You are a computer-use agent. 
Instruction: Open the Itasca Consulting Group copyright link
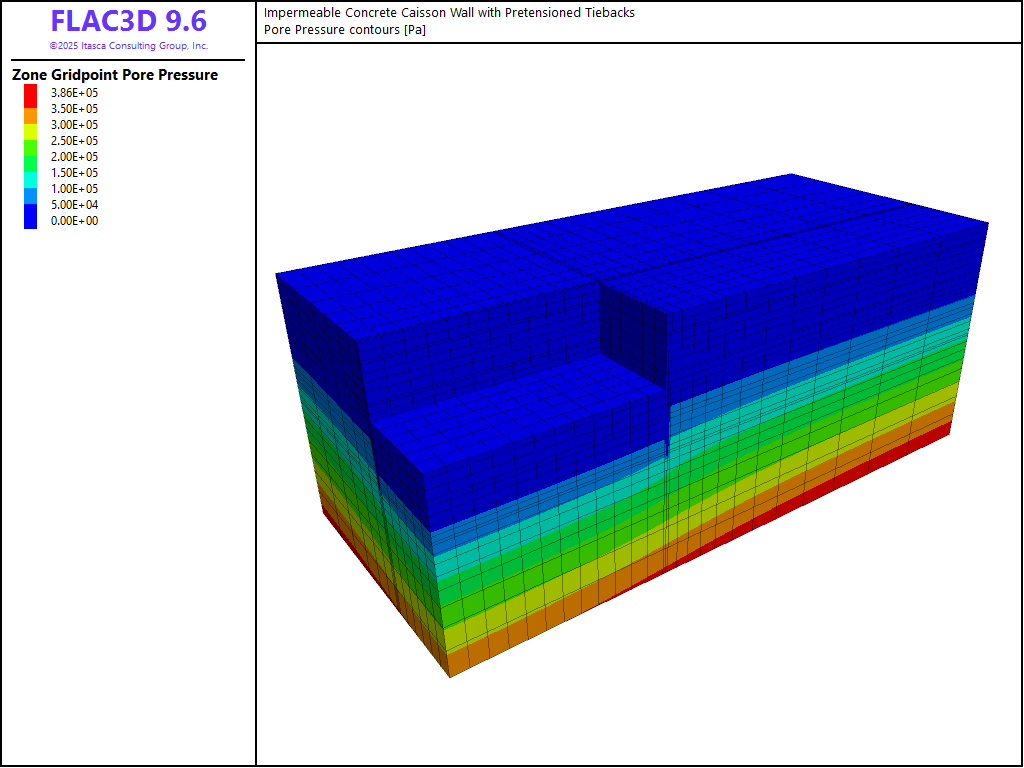(x=129, y=46)
